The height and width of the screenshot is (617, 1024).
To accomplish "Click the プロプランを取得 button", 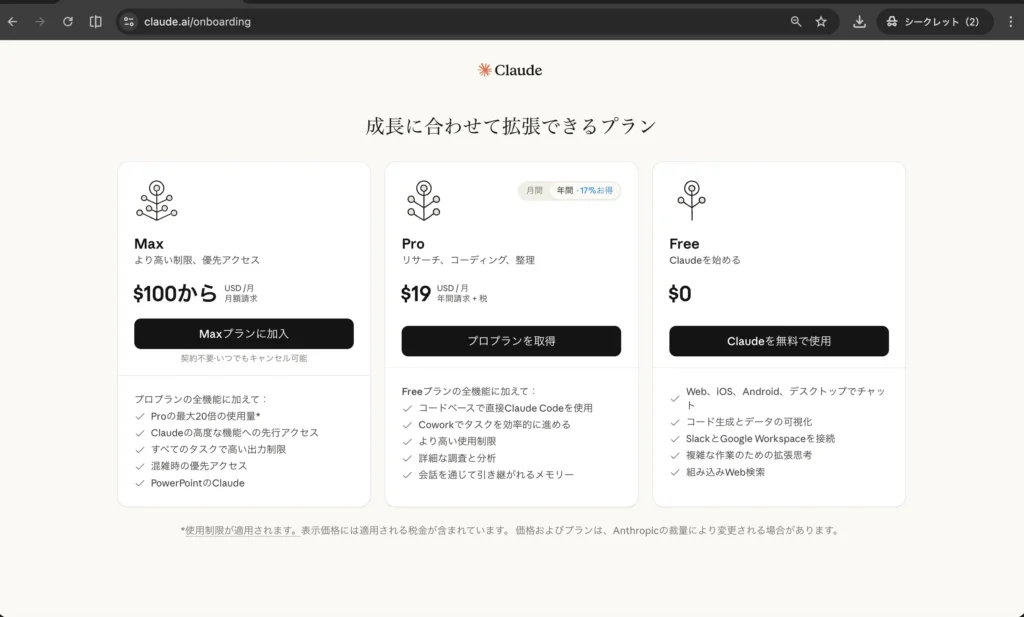I will pos(511,341).
